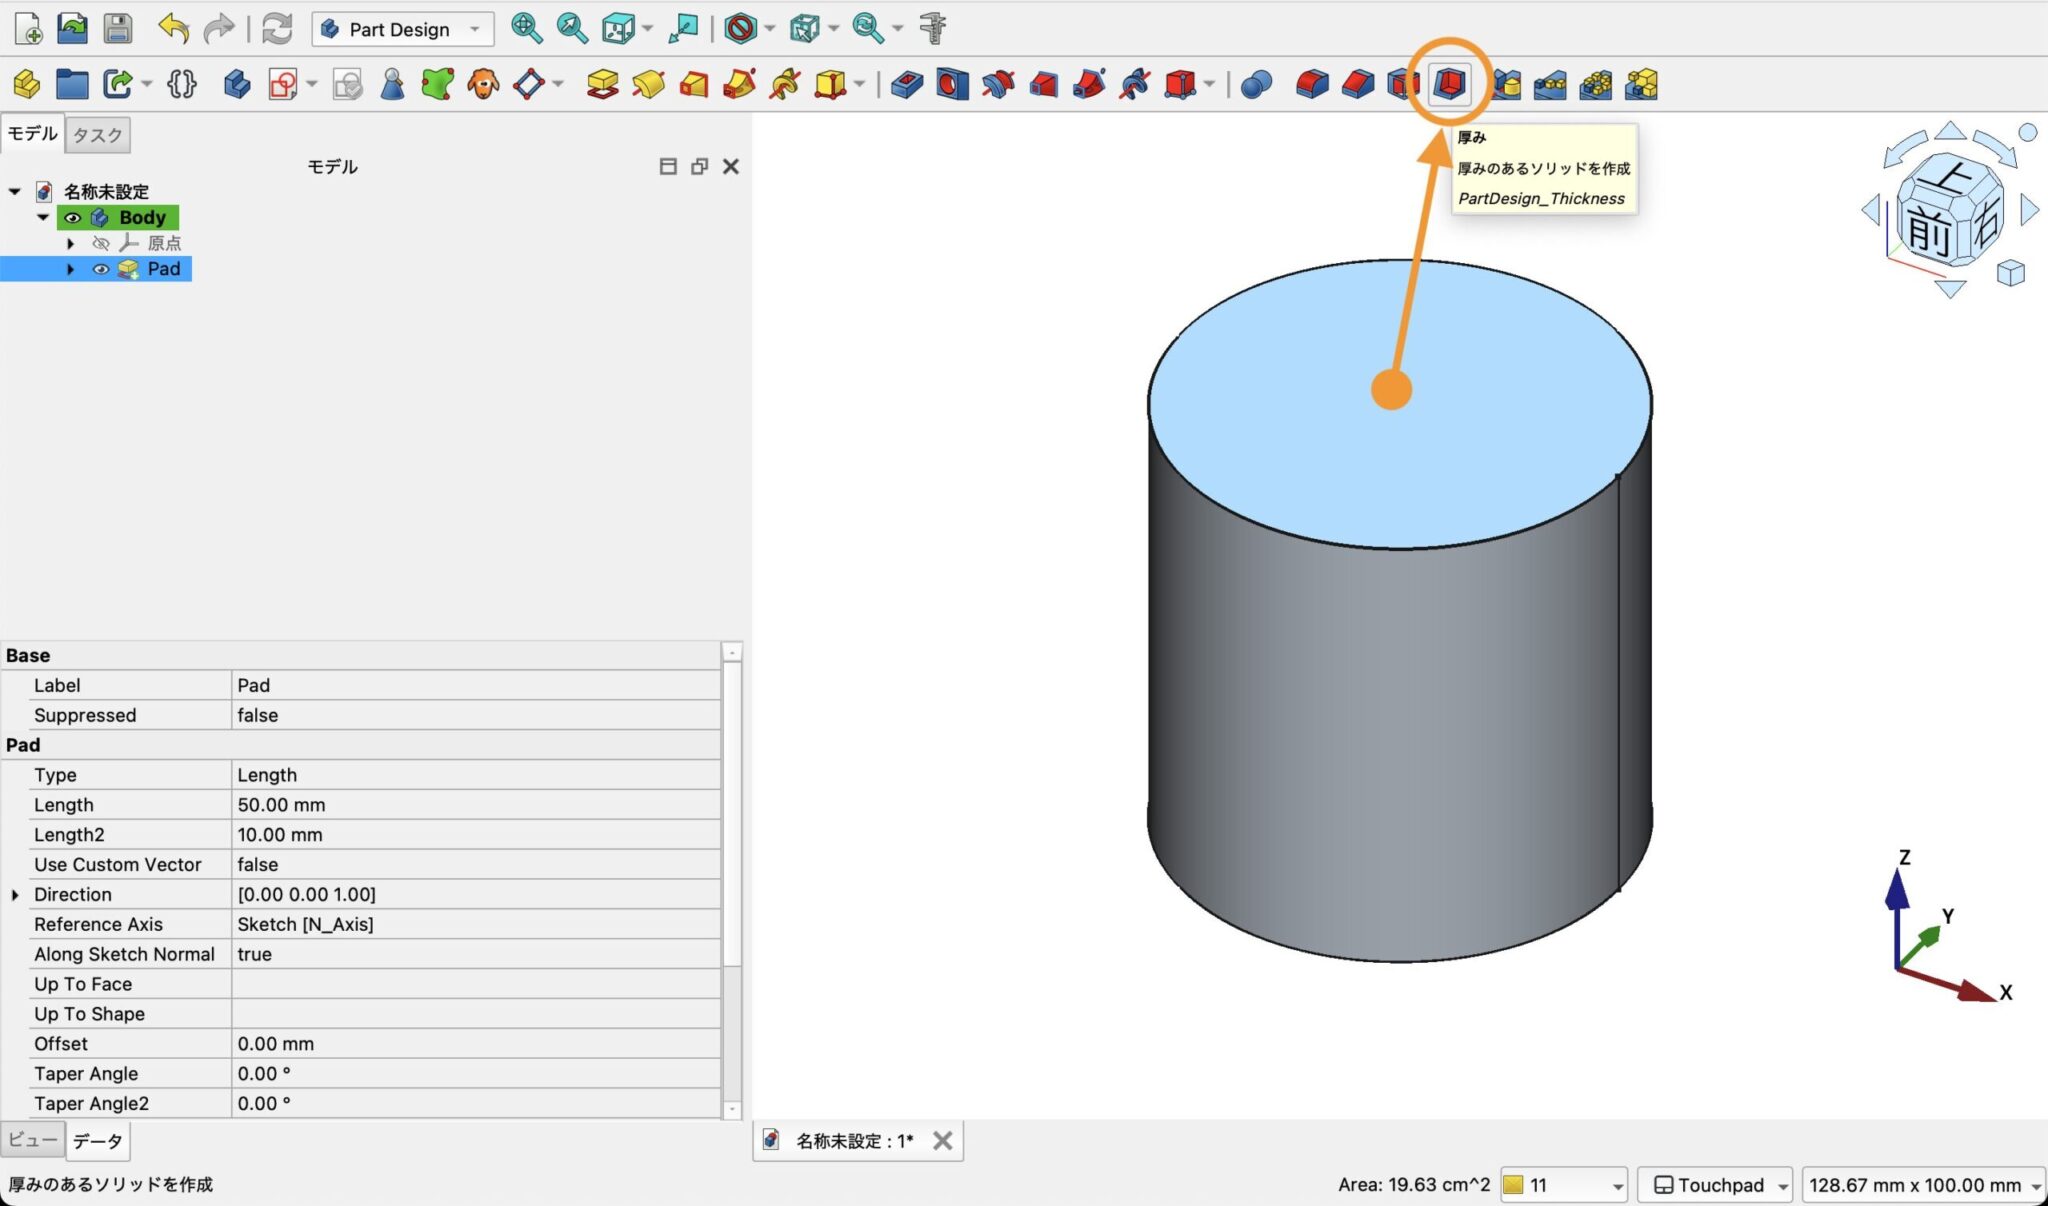This screenshot has height=1206, width=2048.
Task: Show the hidden 原点 origin
Action: point(103,243)
